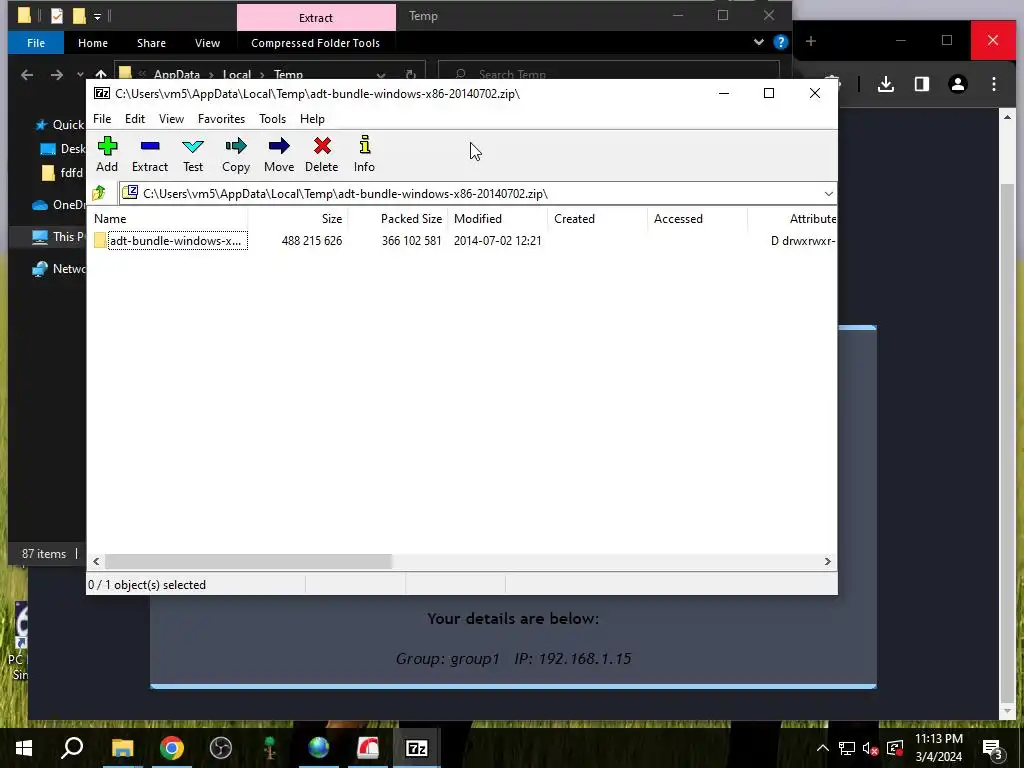Open browser downloads icon
1024x768 pixels.
886,84
